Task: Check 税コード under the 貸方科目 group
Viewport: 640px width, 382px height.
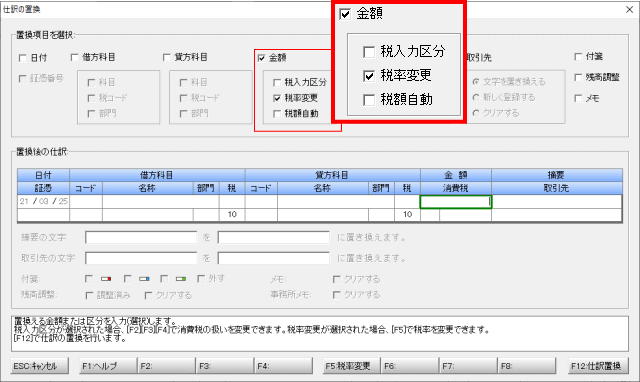Action: click(x=184, y=98)
